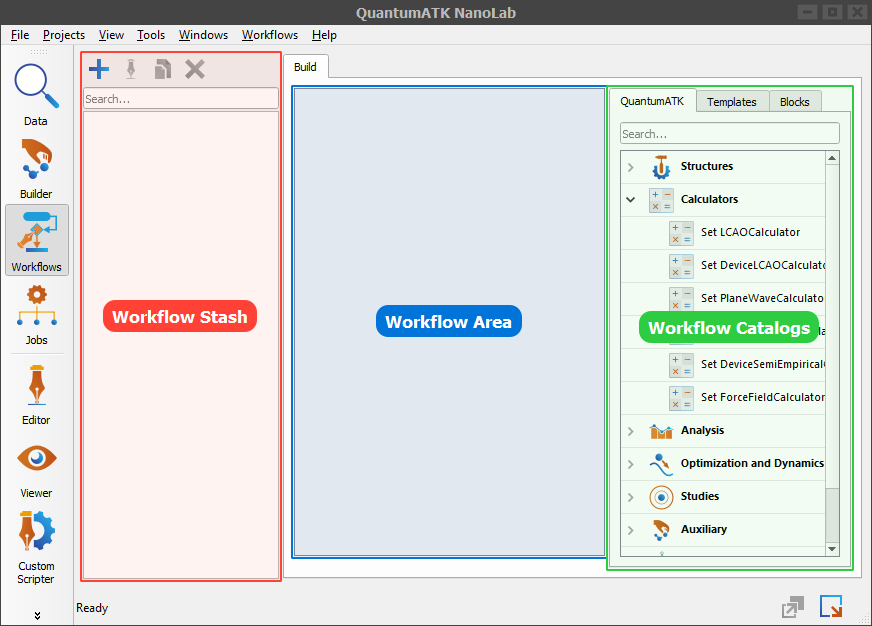This screenshot has height=626, width=872.
Task: Click the blue resize arrow icon
Action: (831, 606)
